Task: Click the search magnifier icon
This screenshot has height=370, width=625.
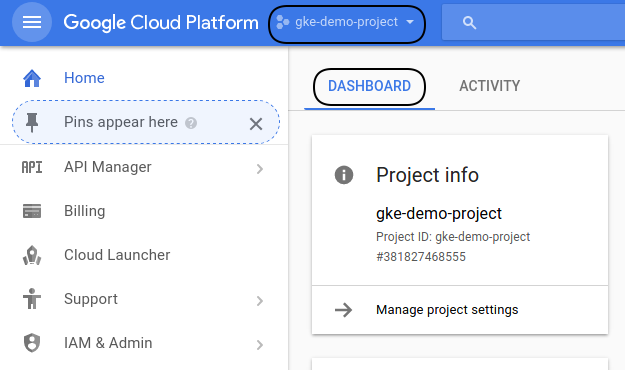Action: [x=470, y=23]
